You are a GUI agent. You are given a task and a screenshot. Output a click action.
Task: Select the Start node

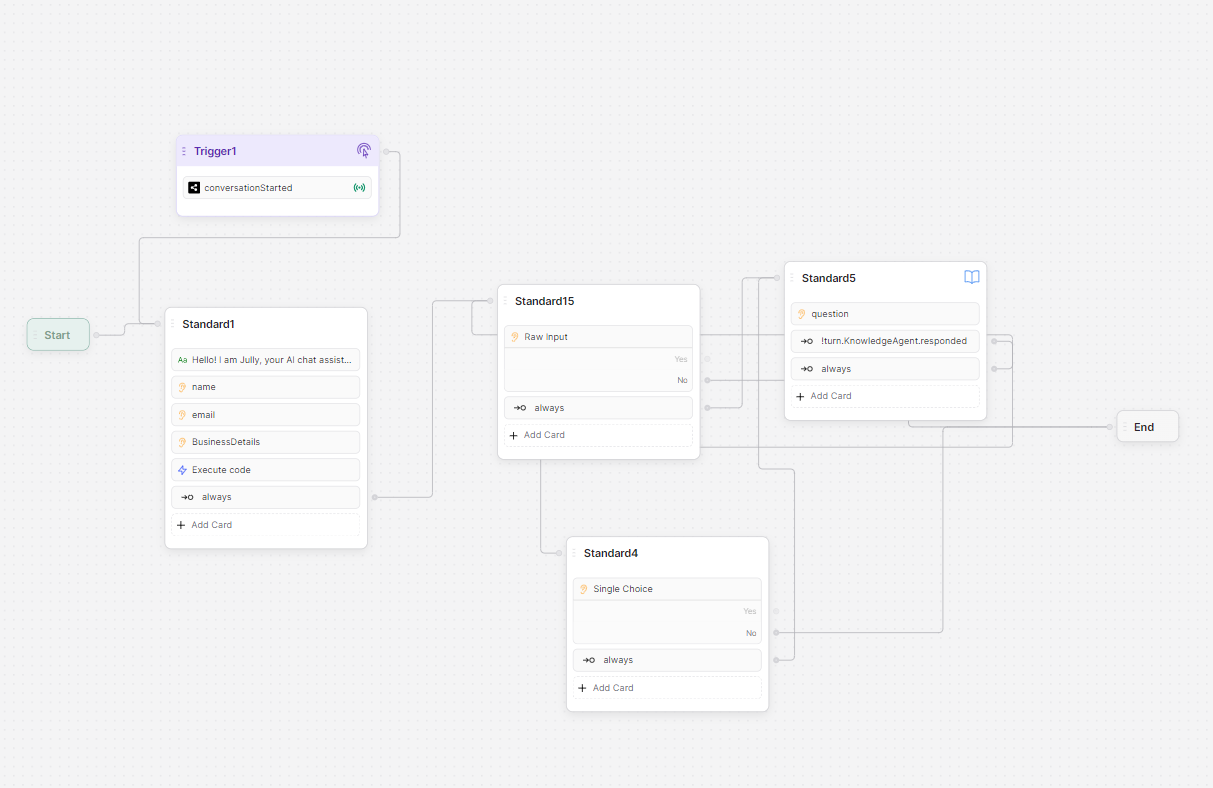point(58,335)
